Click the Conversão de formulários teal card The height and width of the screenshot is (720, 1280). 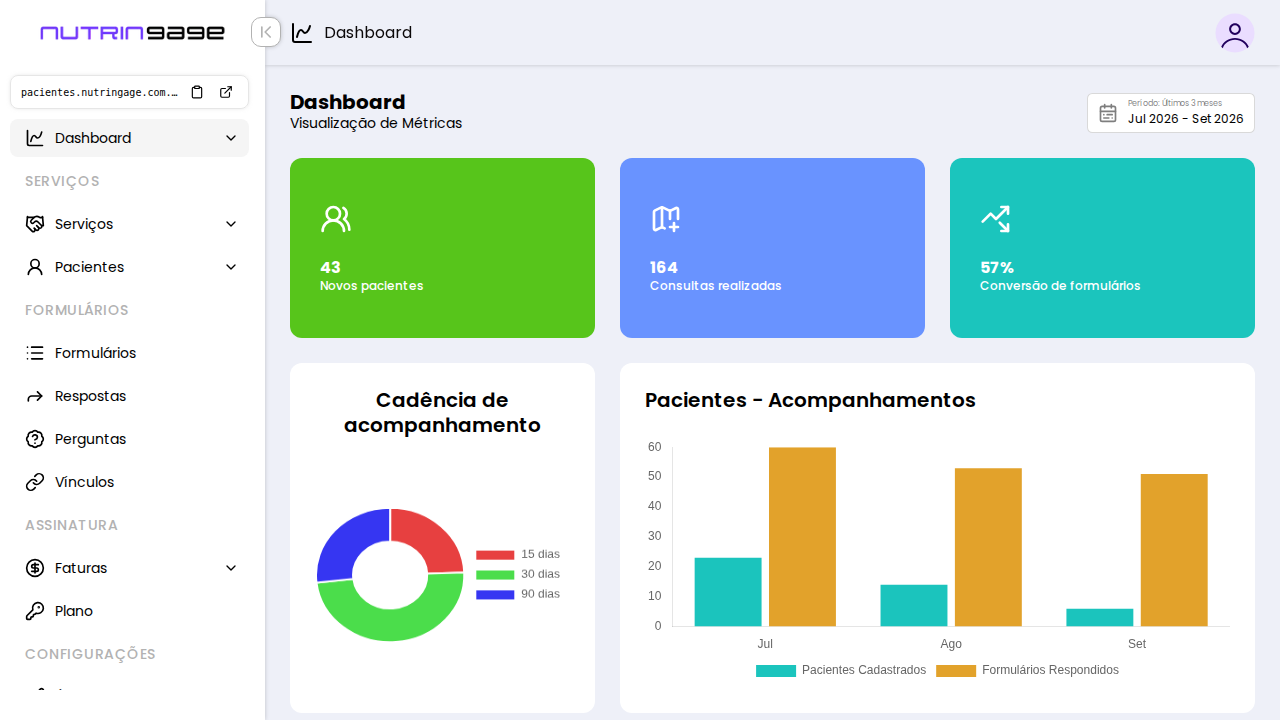(1102, 248)
